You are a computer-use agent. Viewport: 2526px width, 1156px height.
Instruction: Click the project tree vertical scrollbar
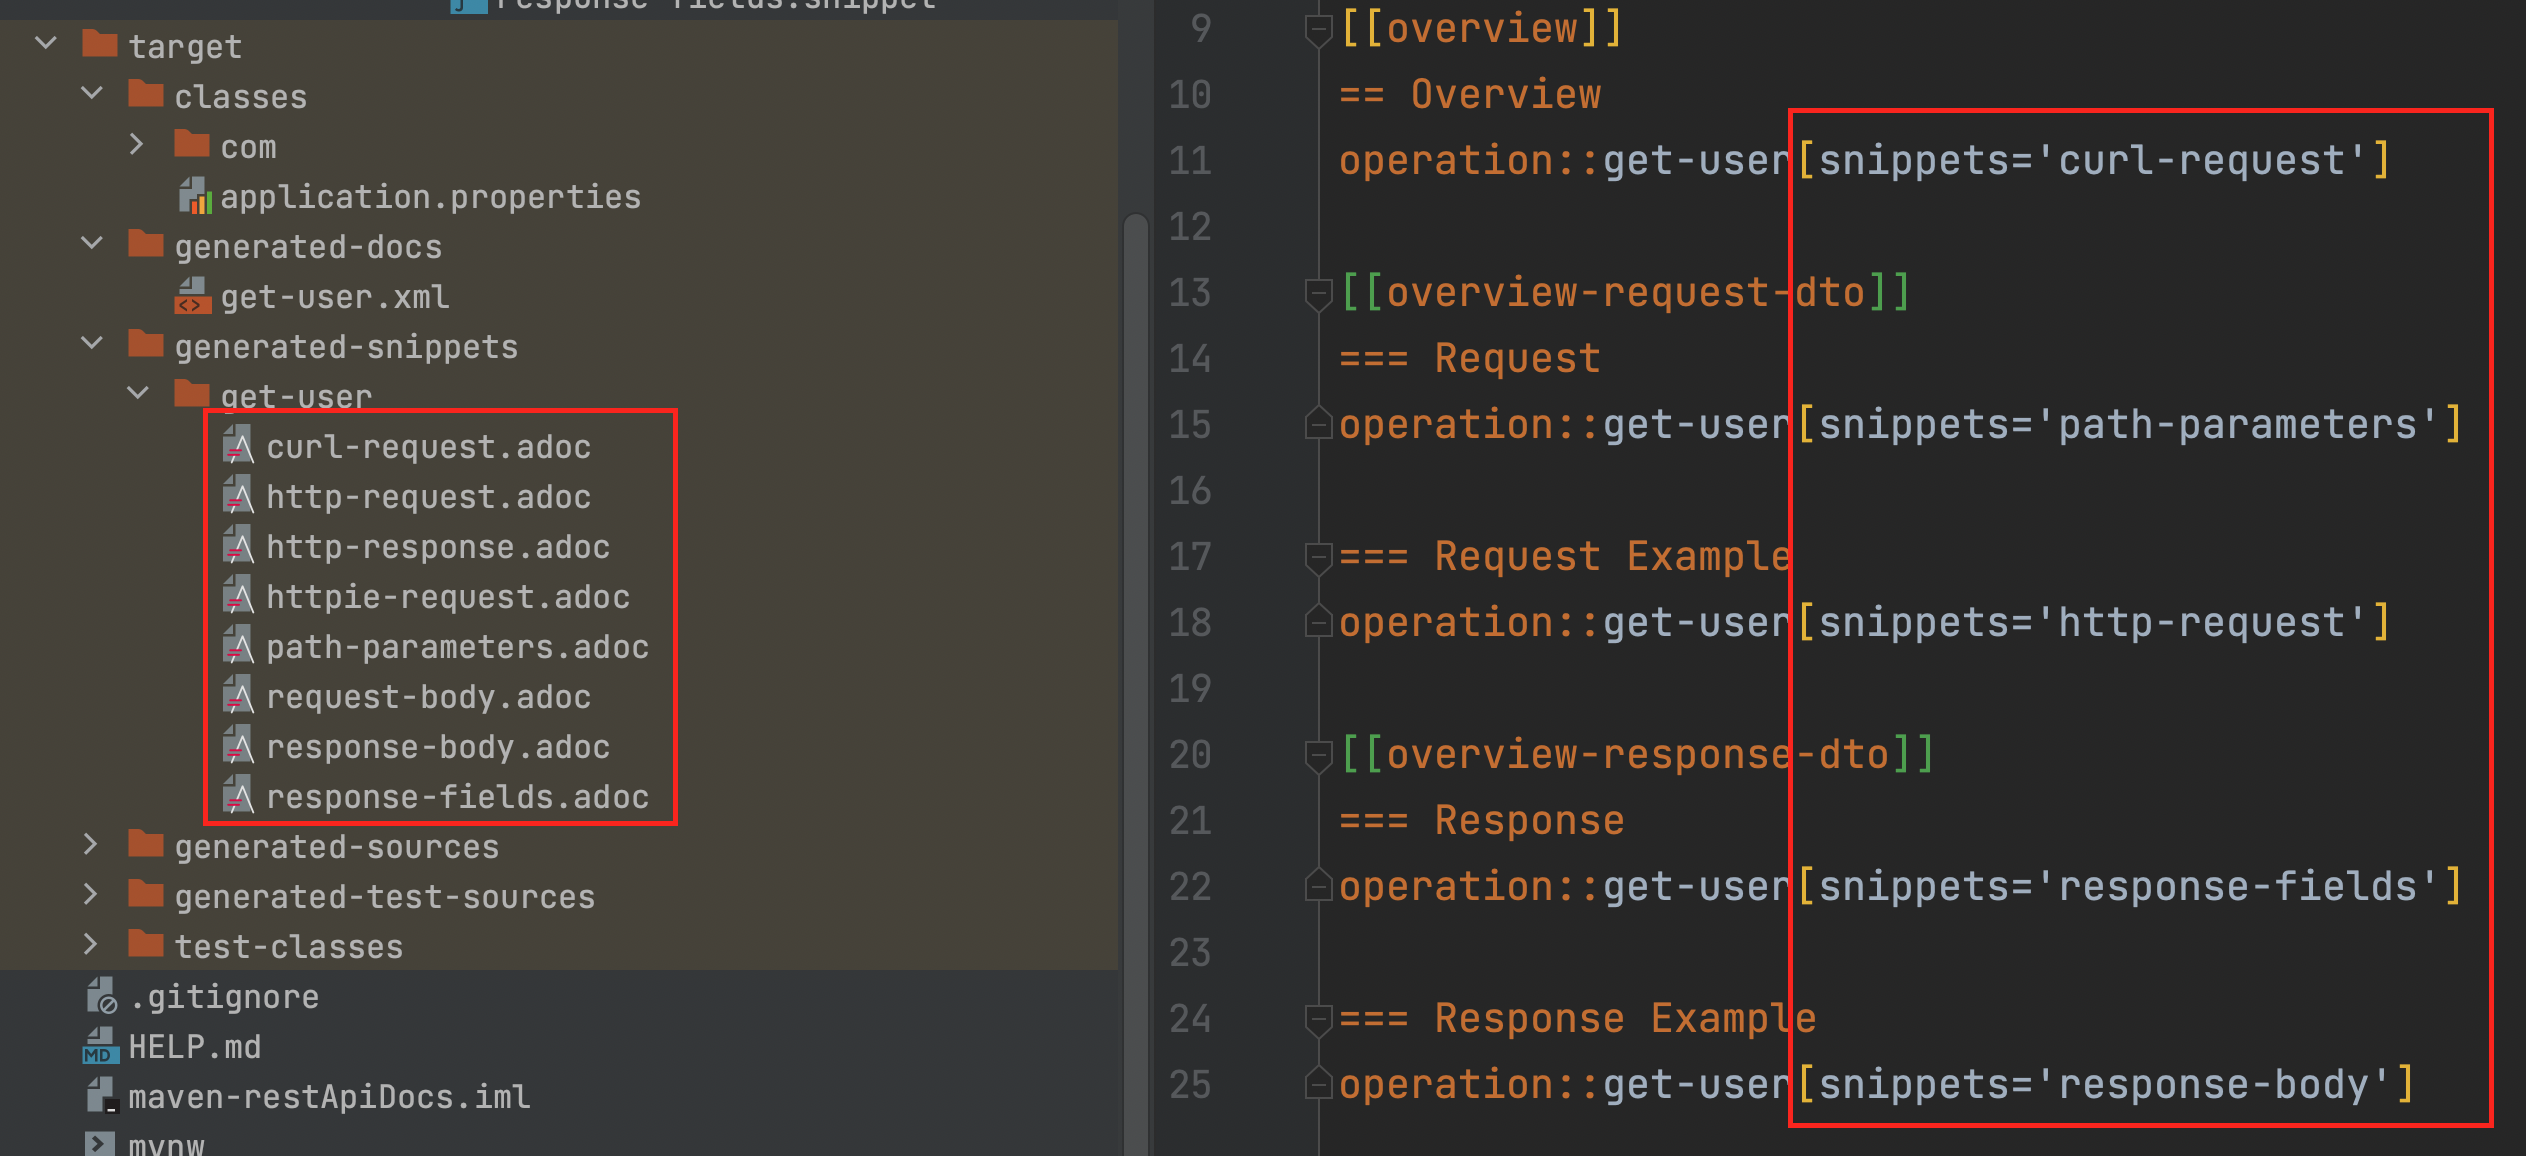coord(1135,600)
